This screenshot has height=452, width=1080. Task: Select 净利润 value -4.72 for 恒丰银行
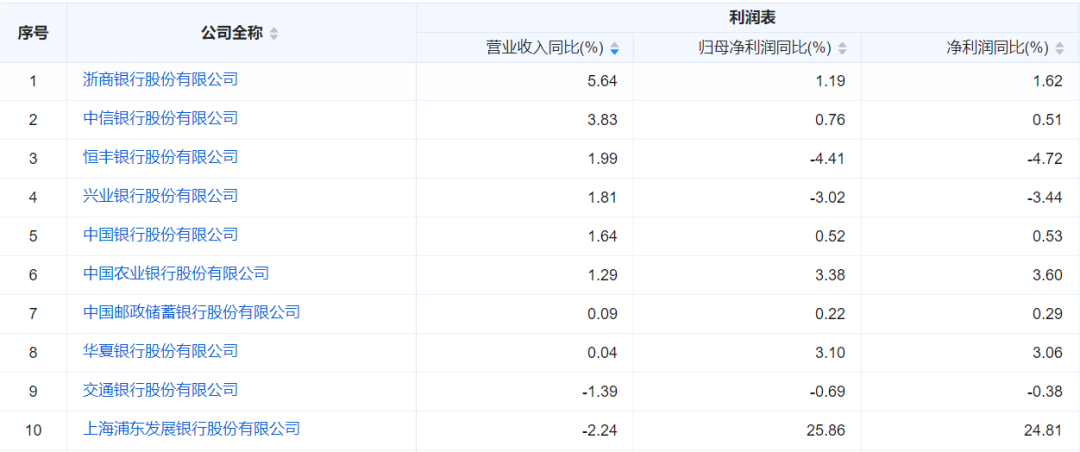pyautogui.click(x=1046, y=158)
